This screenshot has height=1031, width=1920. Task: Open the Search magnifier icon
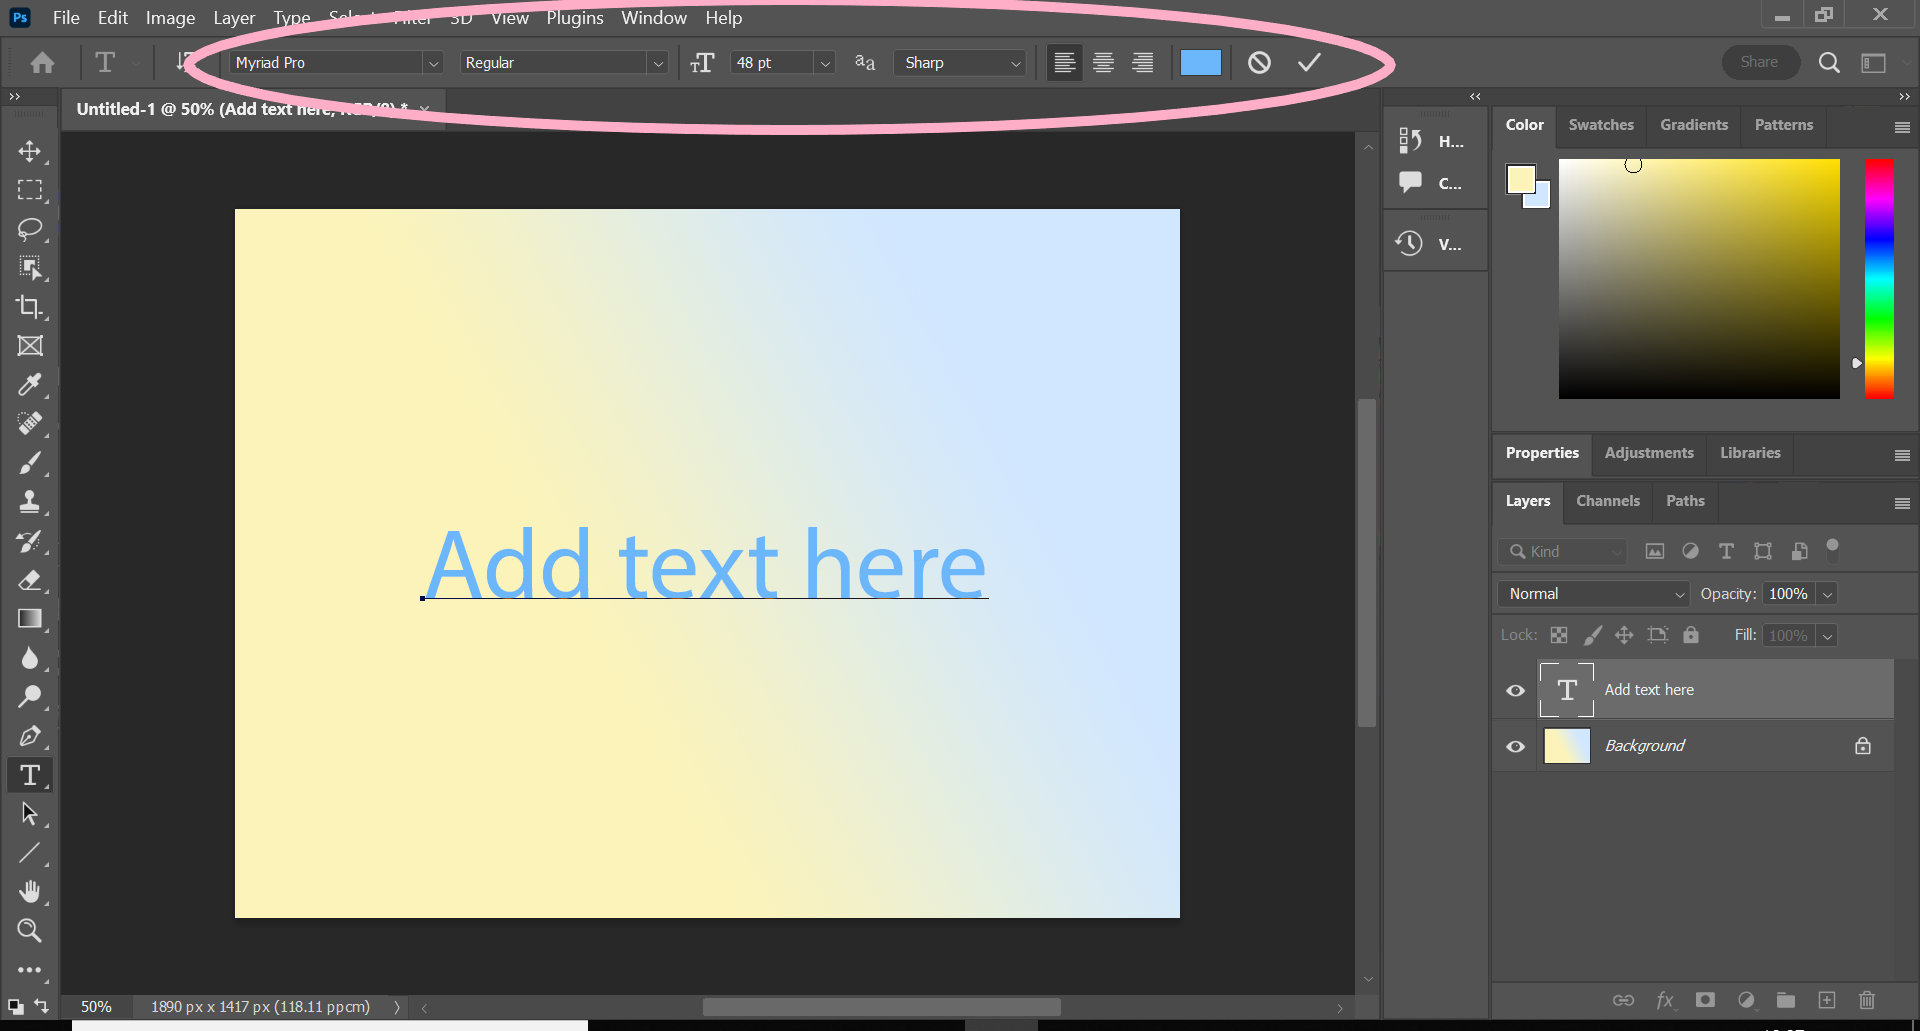(1829, 63)
